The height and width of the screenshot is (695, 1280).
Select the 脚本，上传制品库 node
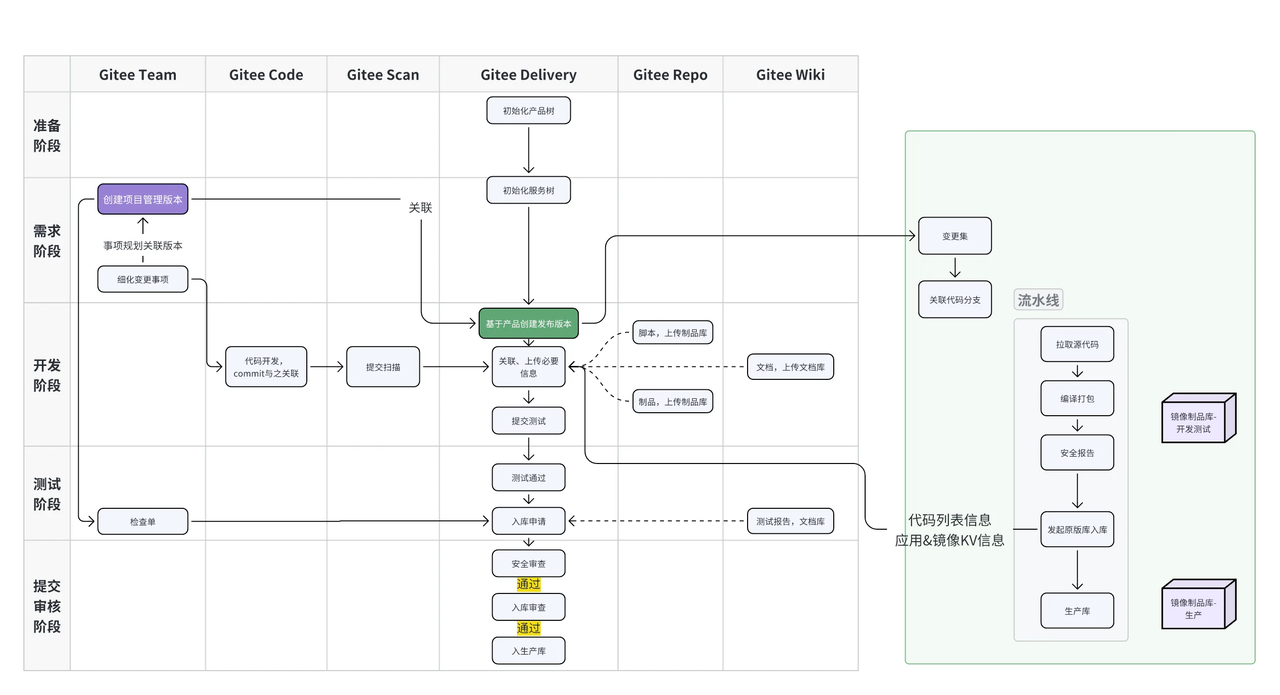pos(673,333)
